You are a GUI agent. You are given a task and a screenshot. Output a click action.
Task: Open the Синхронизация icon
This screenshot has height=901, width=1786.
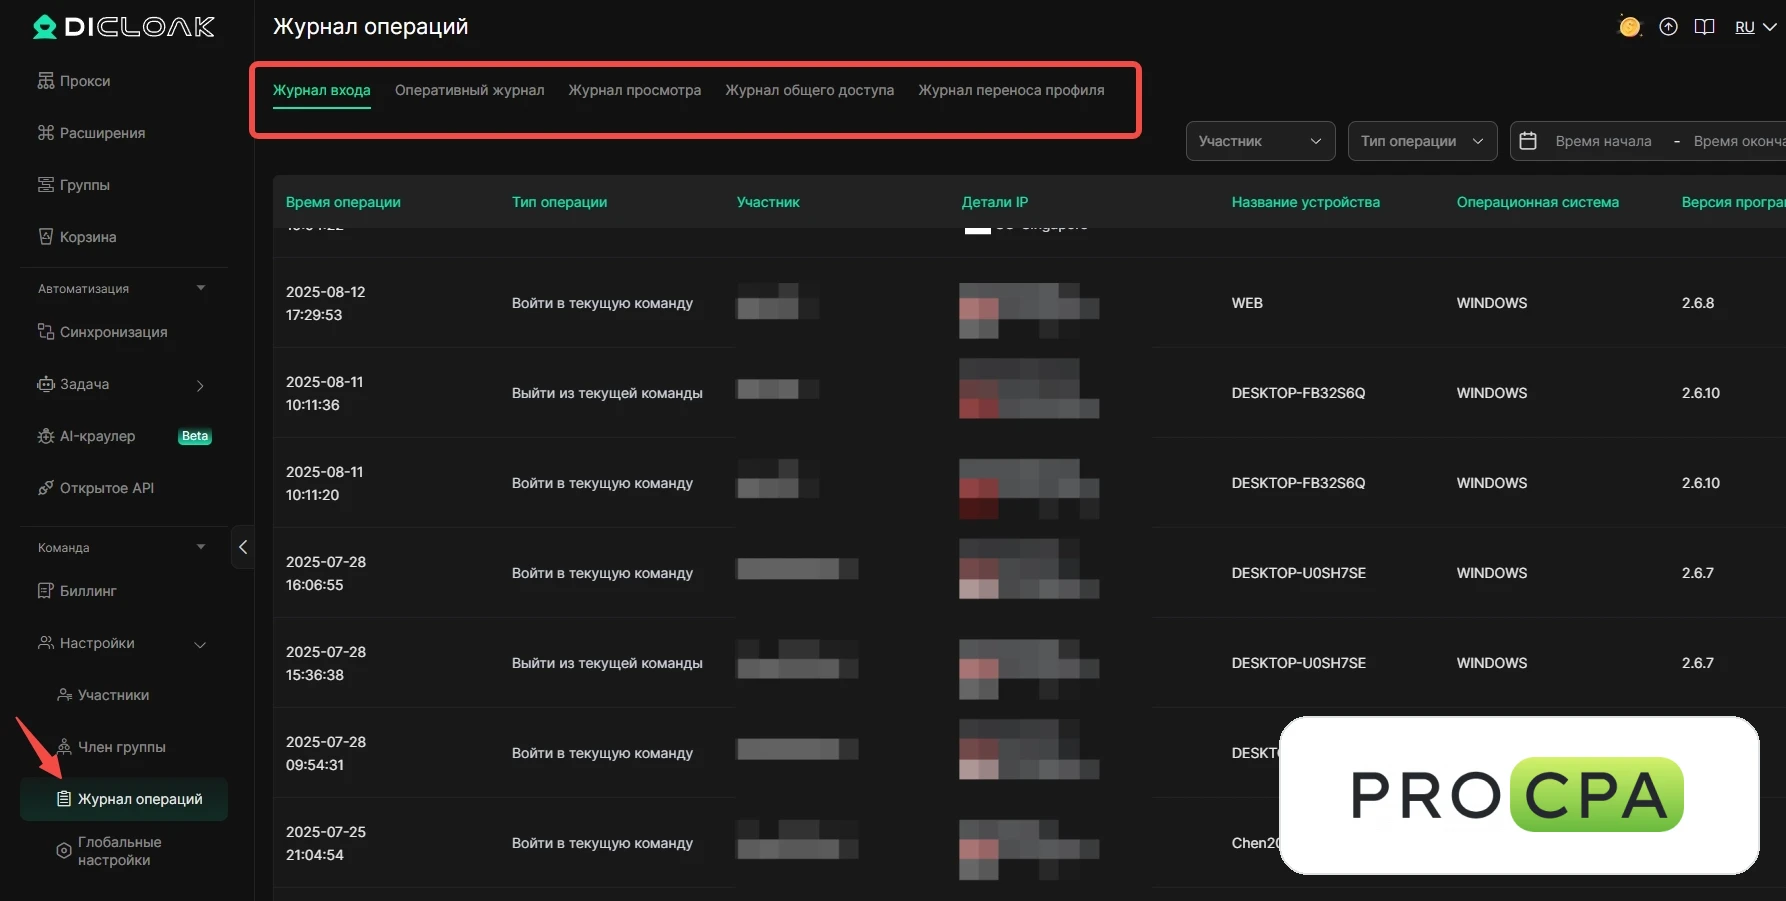(x=46, y=332)
